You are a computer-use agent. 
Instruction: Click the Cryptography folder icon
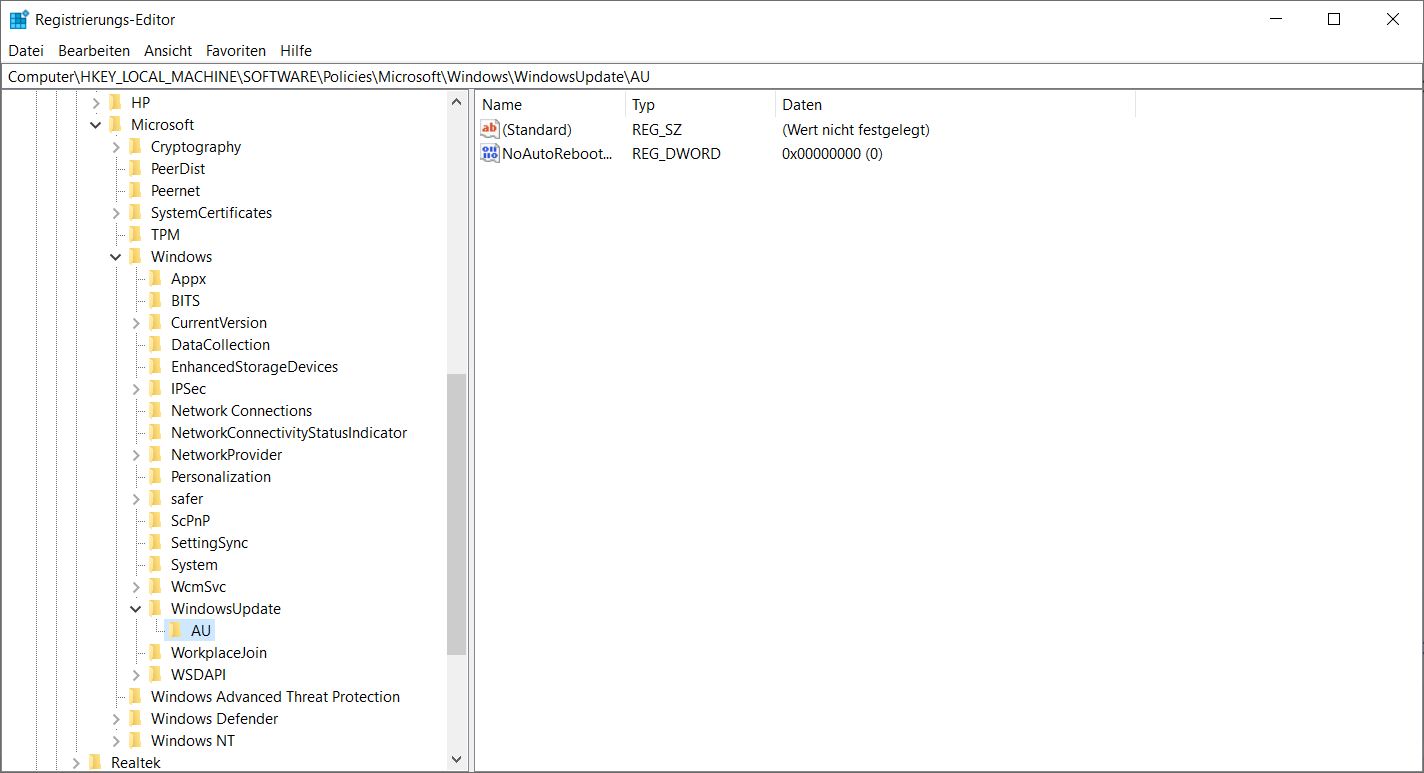(135, 146)
